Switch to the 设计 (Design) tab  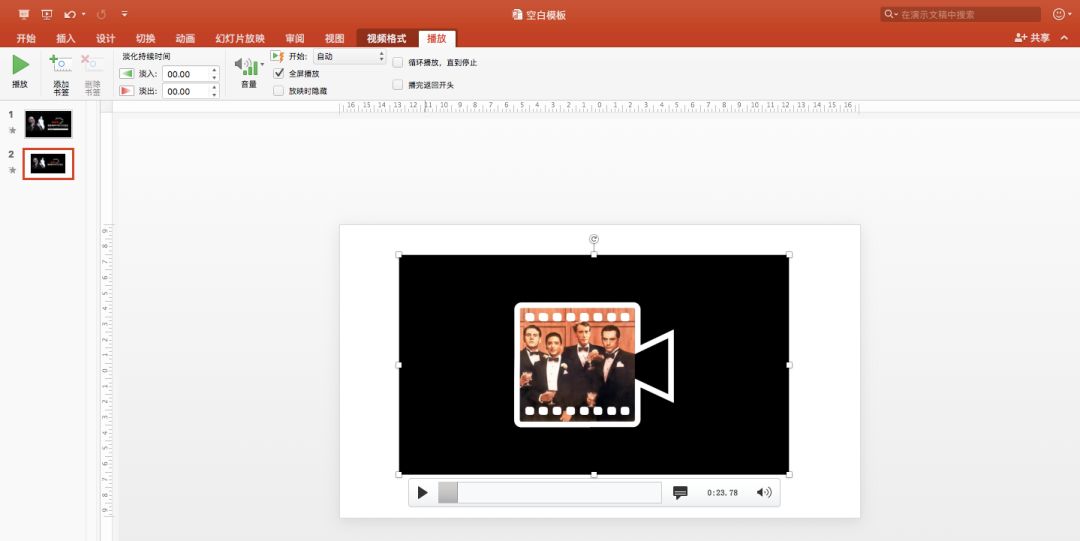[105, 39]
